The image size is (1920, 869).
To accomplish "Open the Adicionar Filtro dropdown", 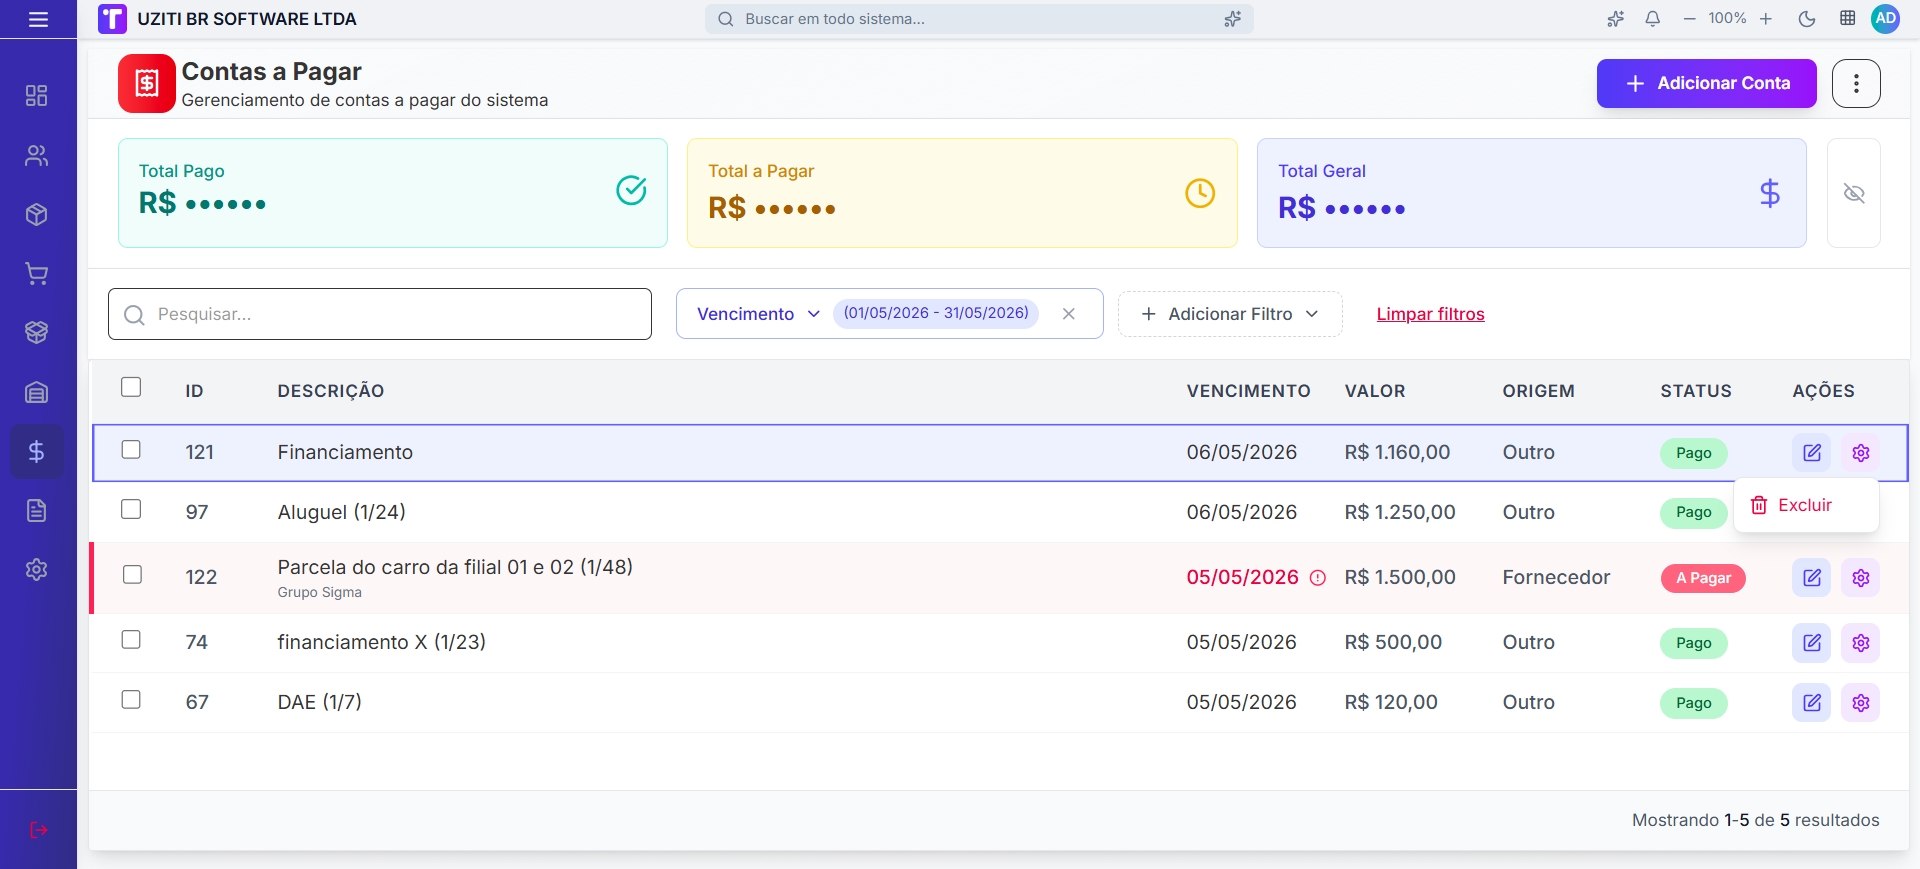I will [1230, 314].
